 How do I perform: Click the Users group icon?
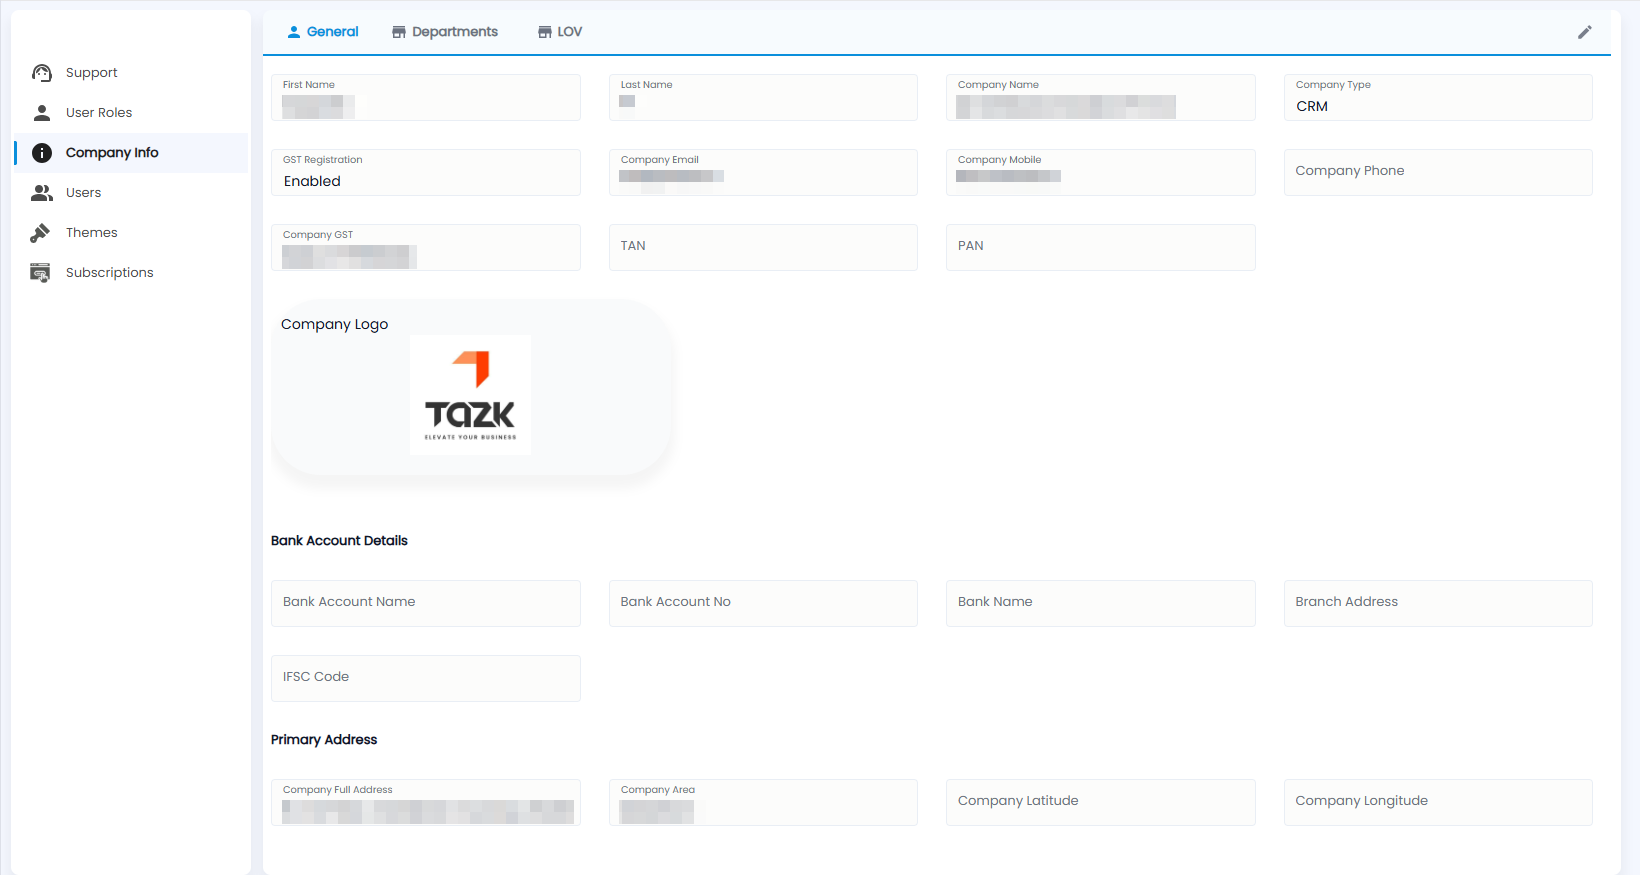point(41,193)
